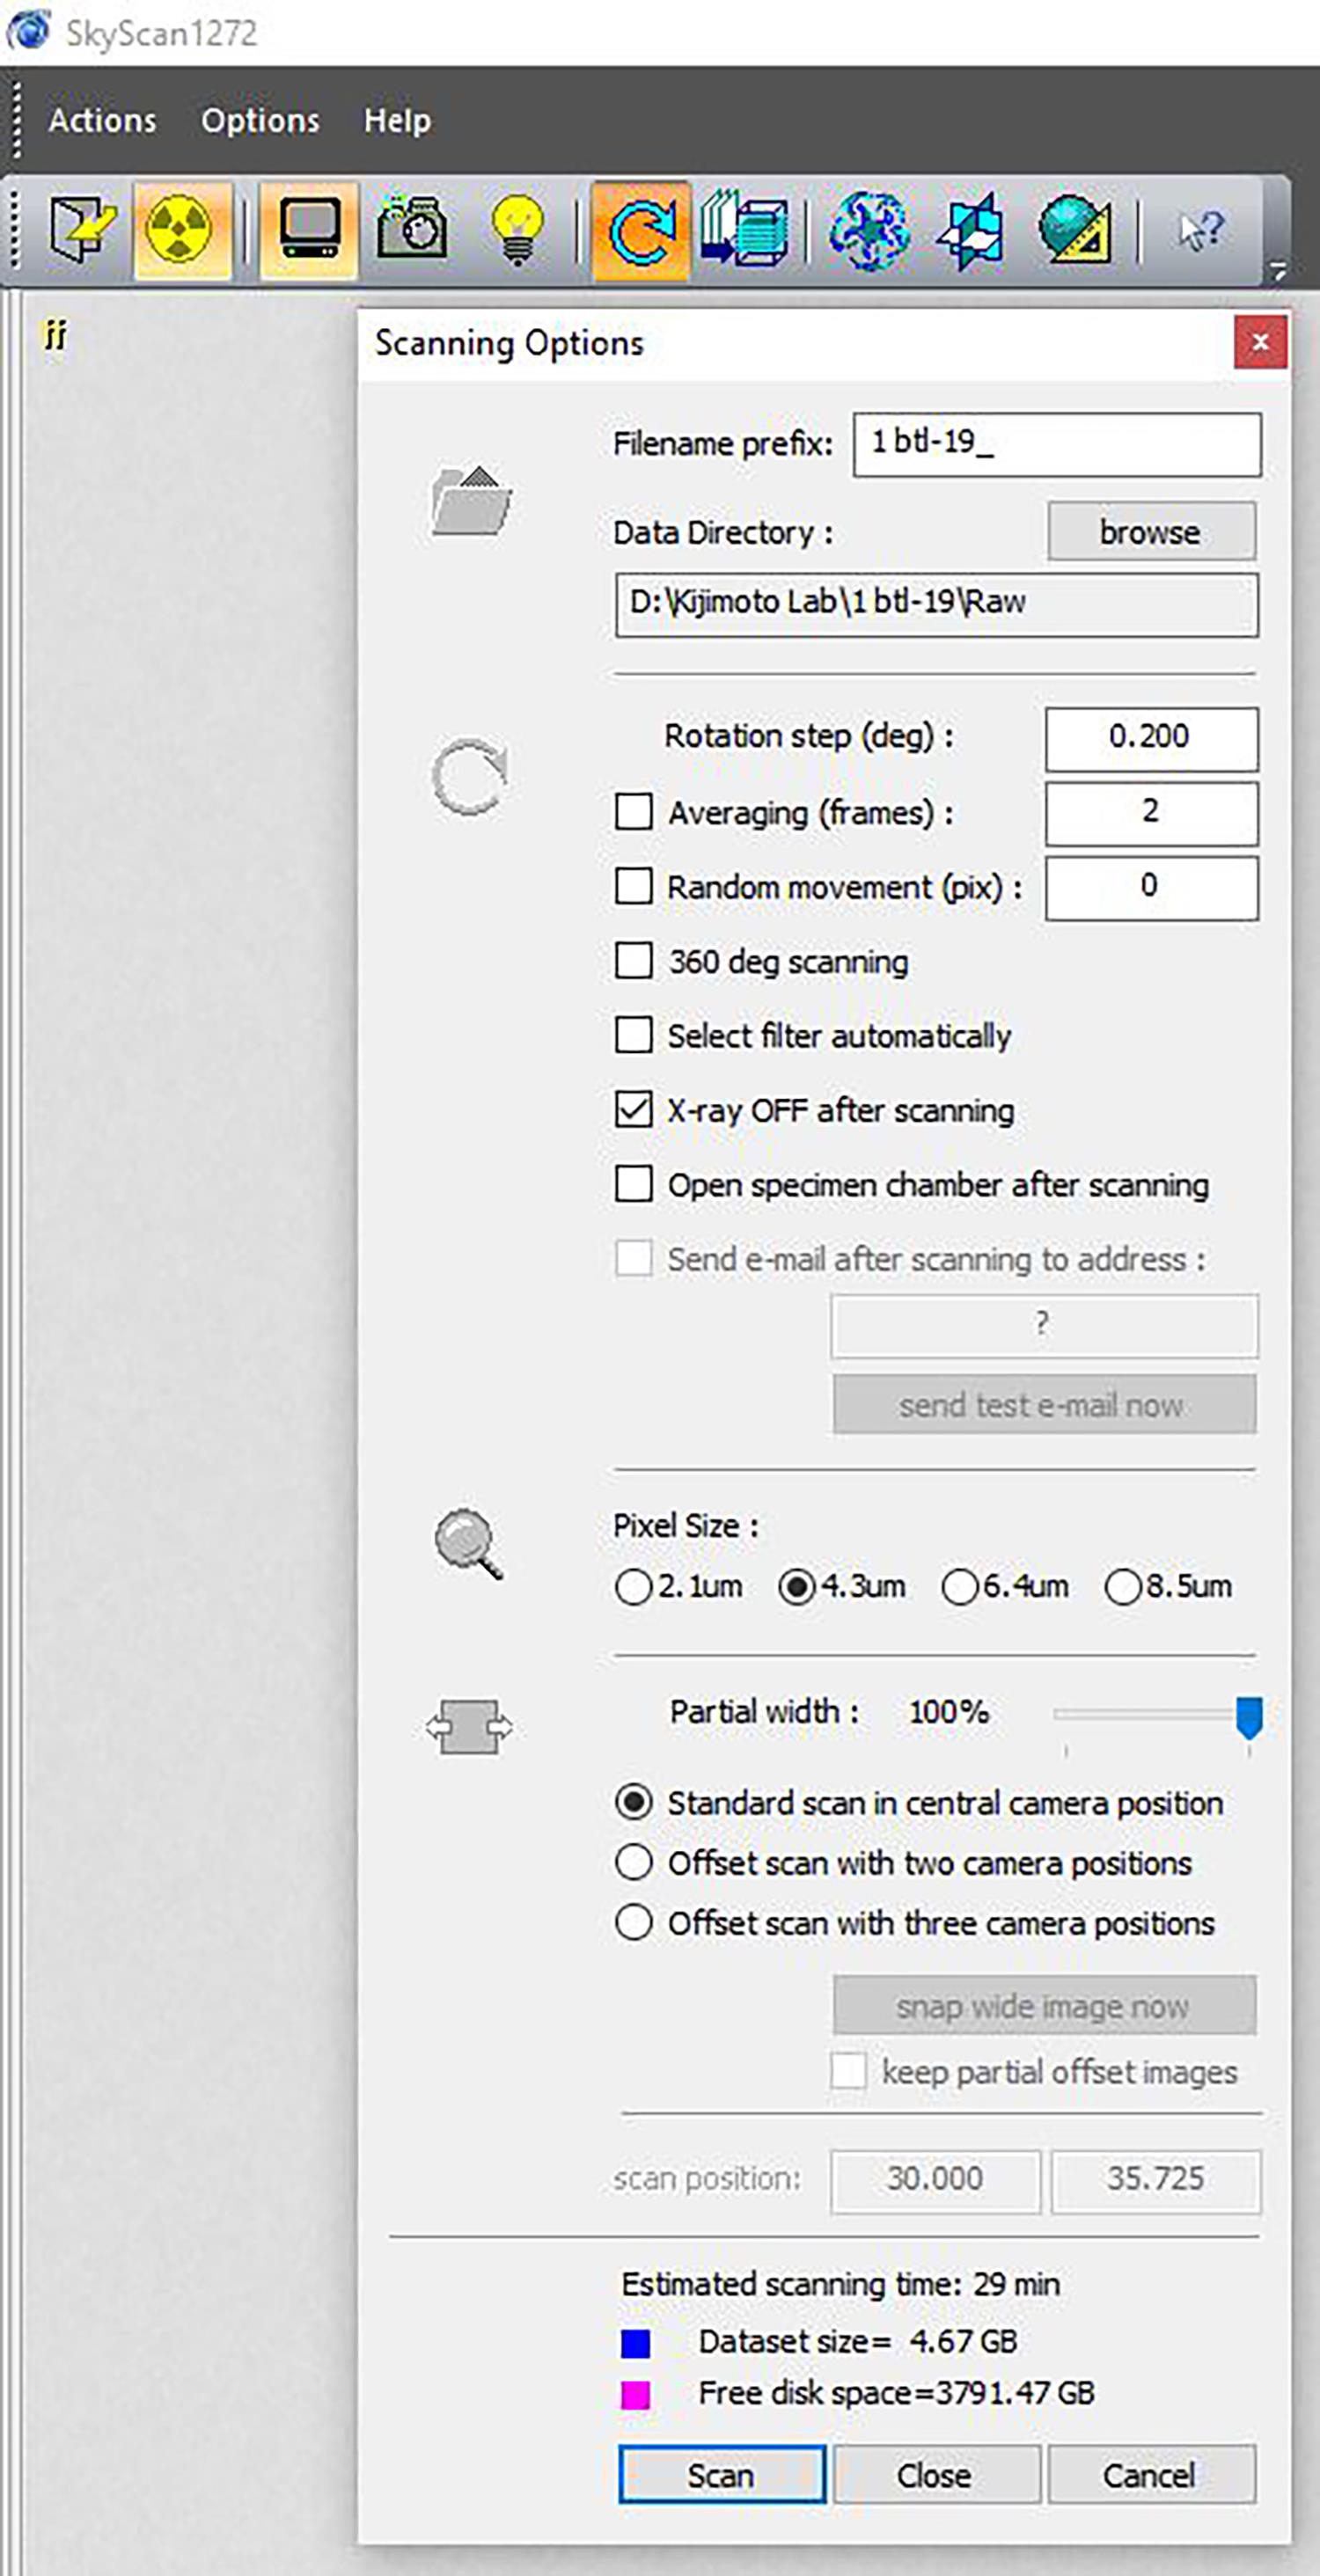Viewport: 1320px width, 2576px height.
Task: Click the orange rotation scan icon
Action: click(x=640, y=230)
